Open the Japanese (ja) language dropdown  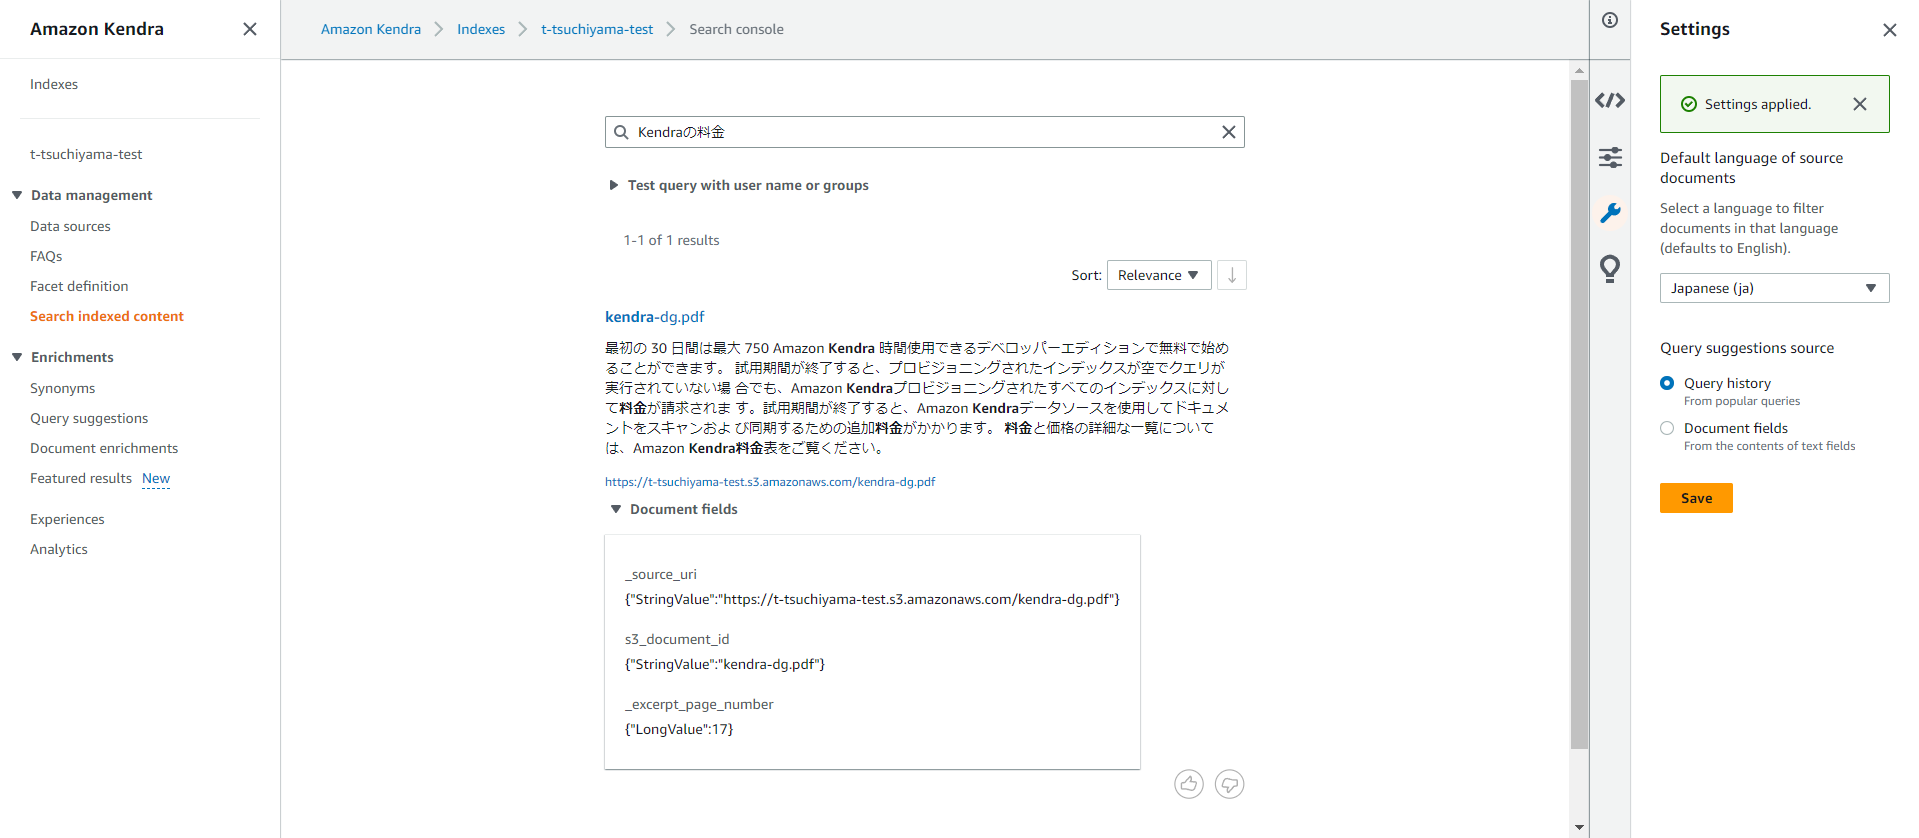click(x=1774, y=288)
